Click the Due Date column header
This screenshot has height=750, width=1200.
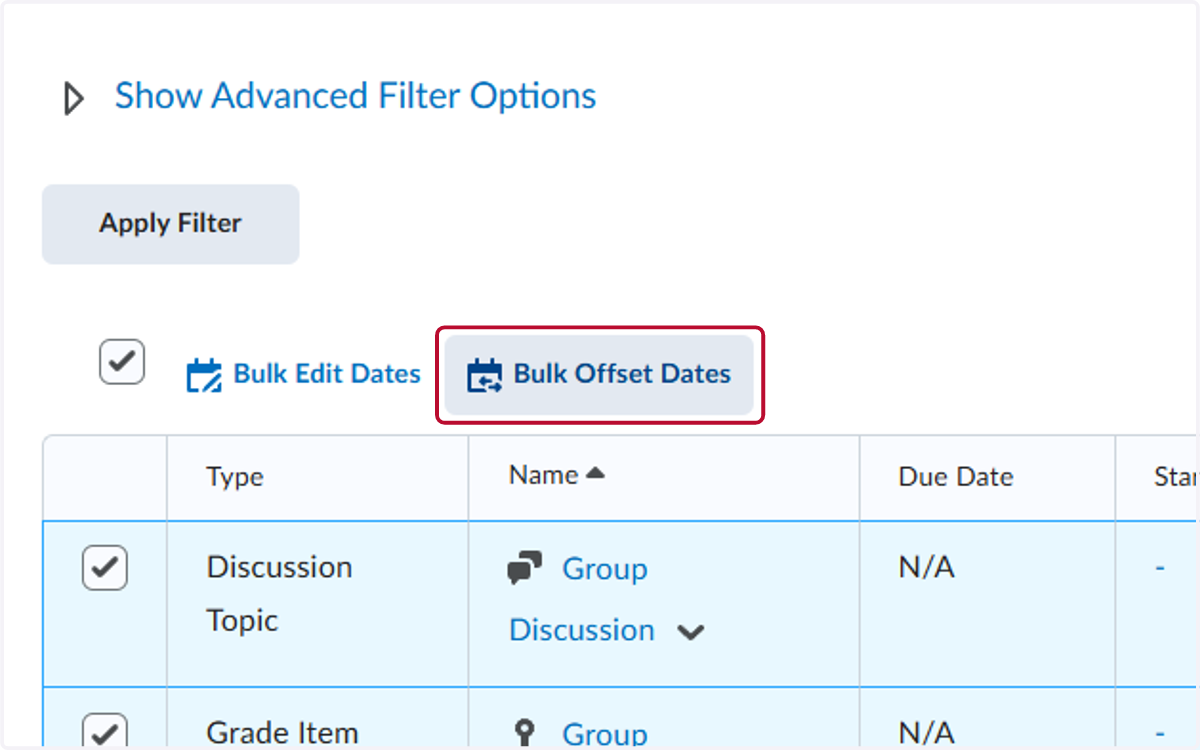pos(956,477)
